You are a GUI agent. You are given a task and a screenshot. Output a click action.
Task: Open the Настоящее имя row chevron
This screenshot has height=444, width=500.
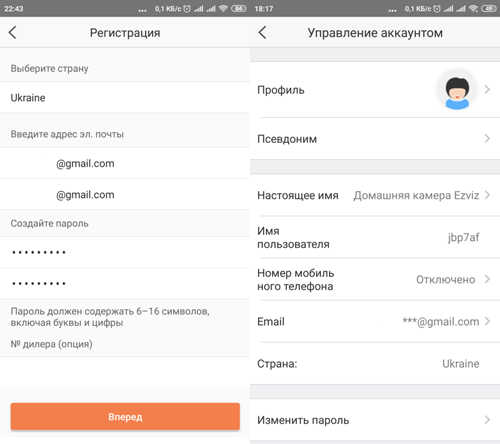point(487,195)
